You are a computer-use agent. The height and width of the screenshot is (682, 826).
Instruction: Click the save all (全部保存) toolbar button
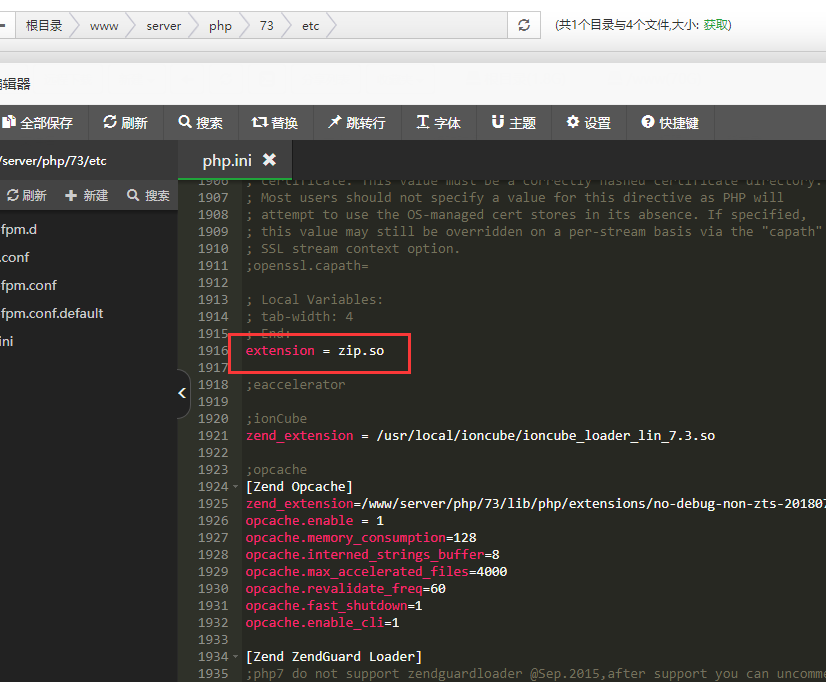pos(38,123)
